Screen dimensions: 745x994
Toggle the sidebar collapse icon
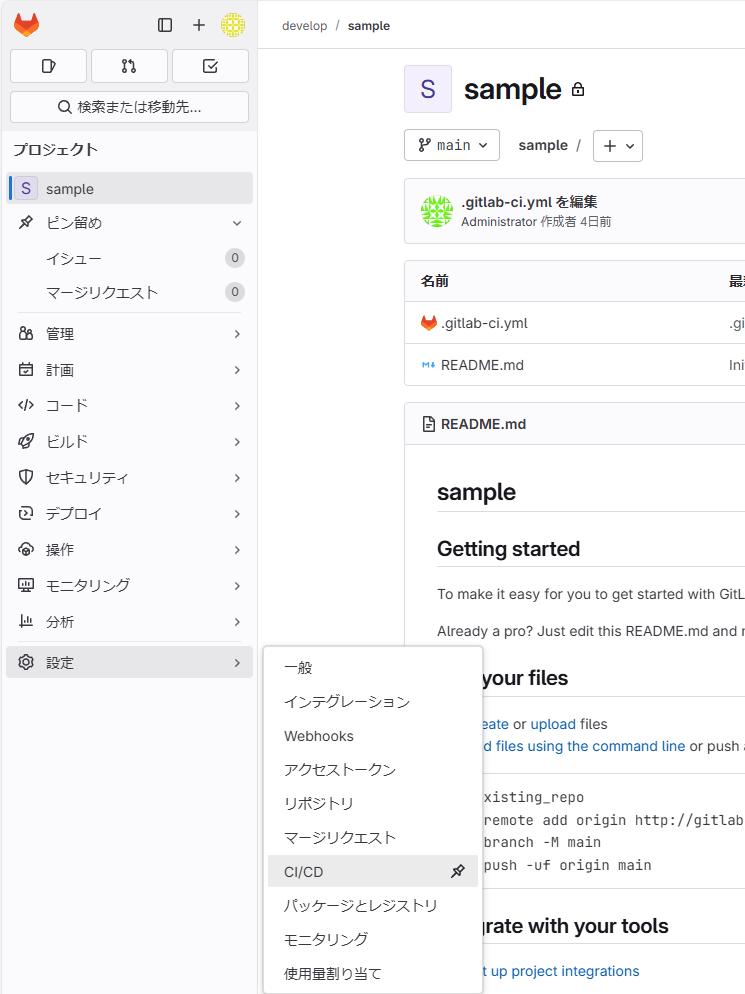(165, 25)
